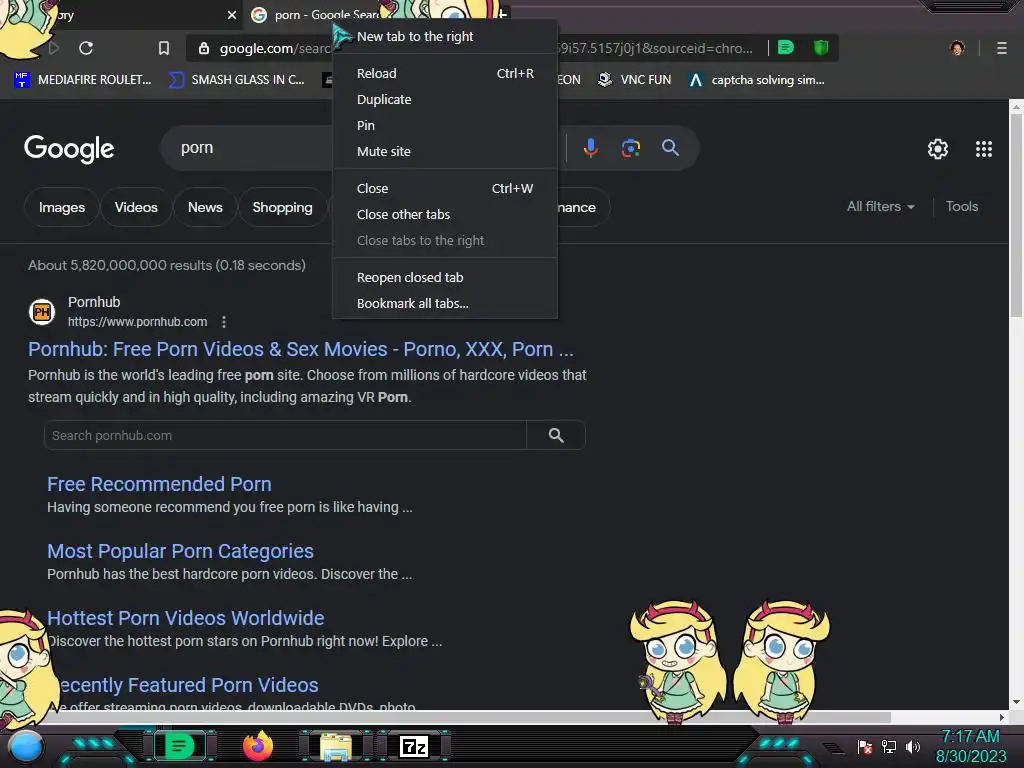Reload the page with the toolbar refresh icon
The height and width of the screenshot is (768, 1024).
pos(86,48)
